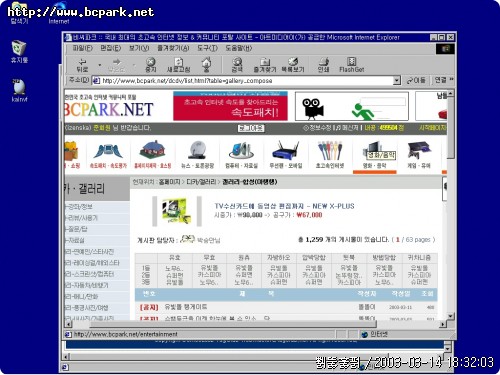Click the Print (인쇄) toolbar icon
500x375 pixels.
(x=323, y=65)
